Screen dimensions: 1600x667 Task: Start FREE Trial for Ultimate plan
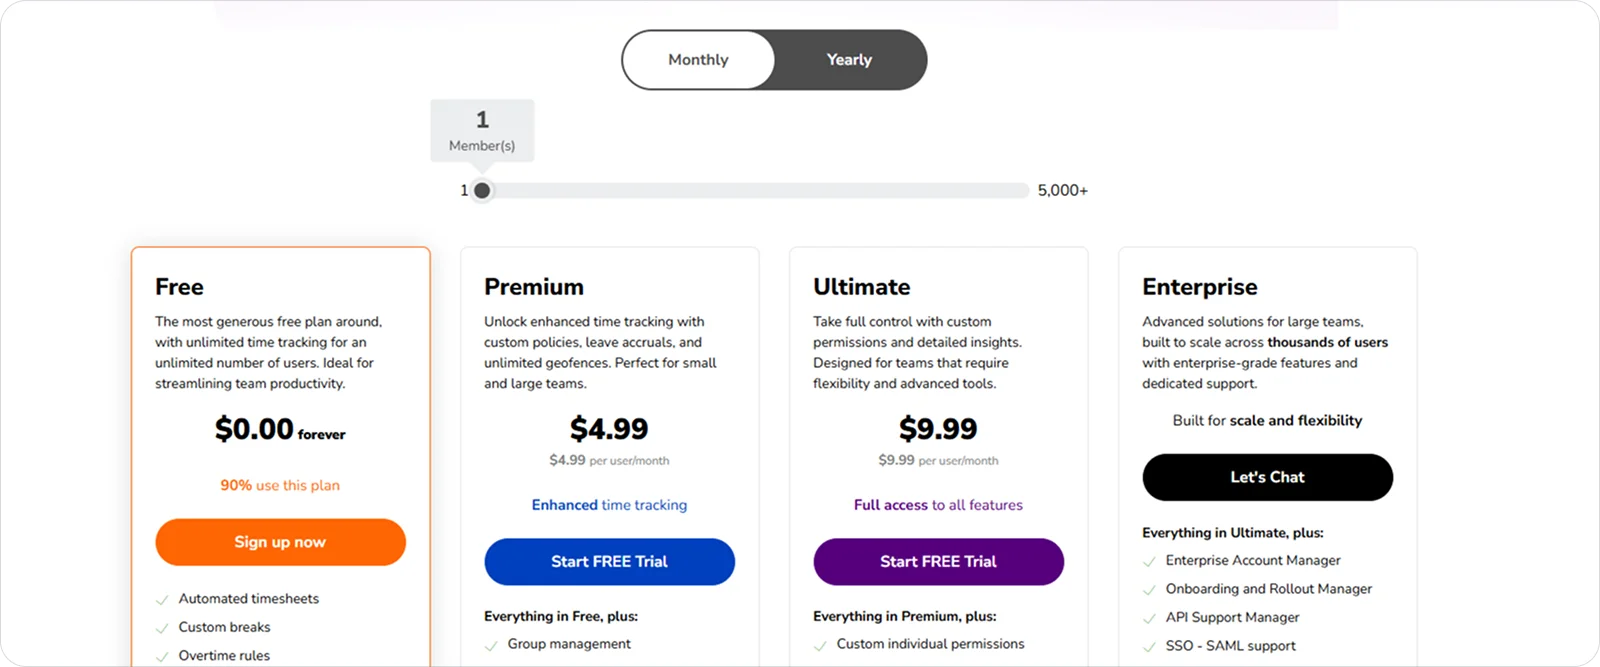pos(937,561)
